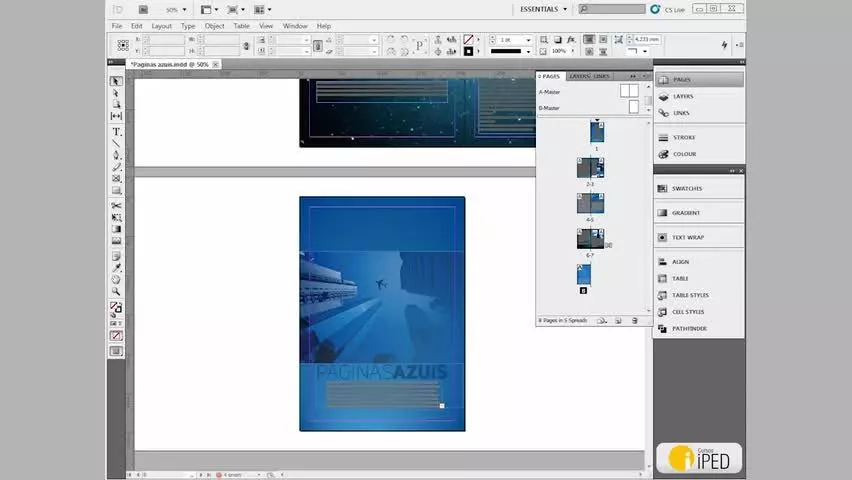Screen dimensions: 852x480
Task: Toggle constrain proportions link icon
Action: 246,46
